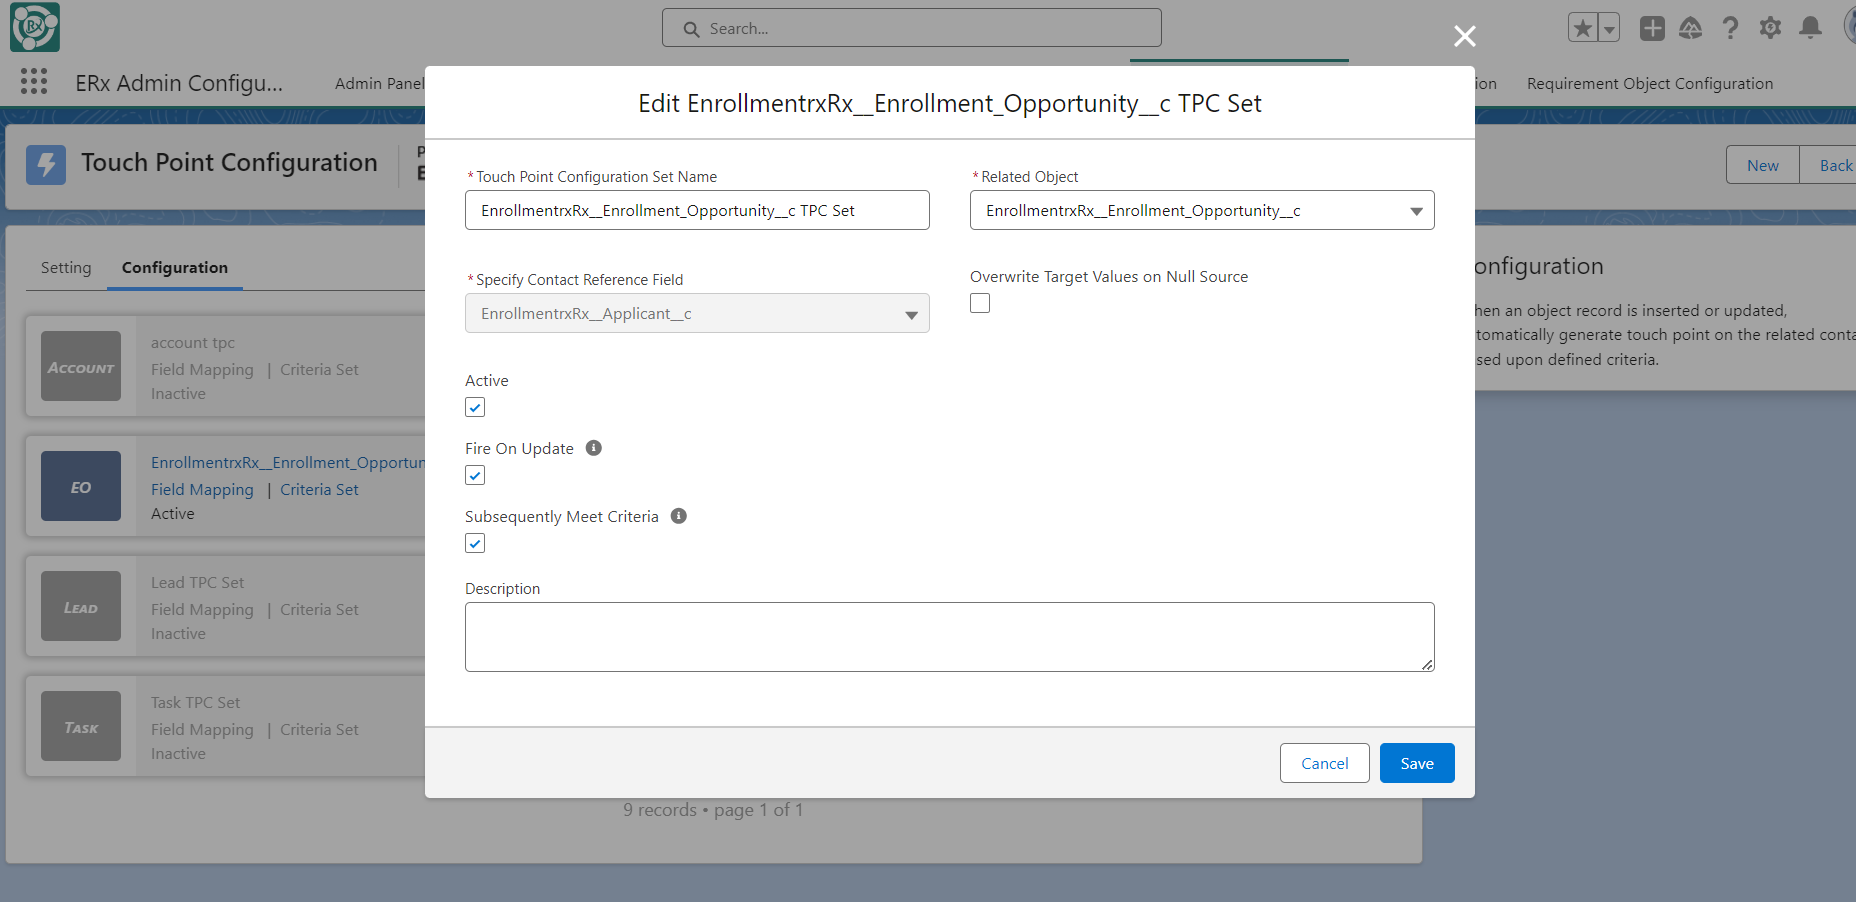Image resolution: width=1856 pixels, height=902 pixels.
Task: Click the Fire On Update info icon
Action: (x=594, y=448)
